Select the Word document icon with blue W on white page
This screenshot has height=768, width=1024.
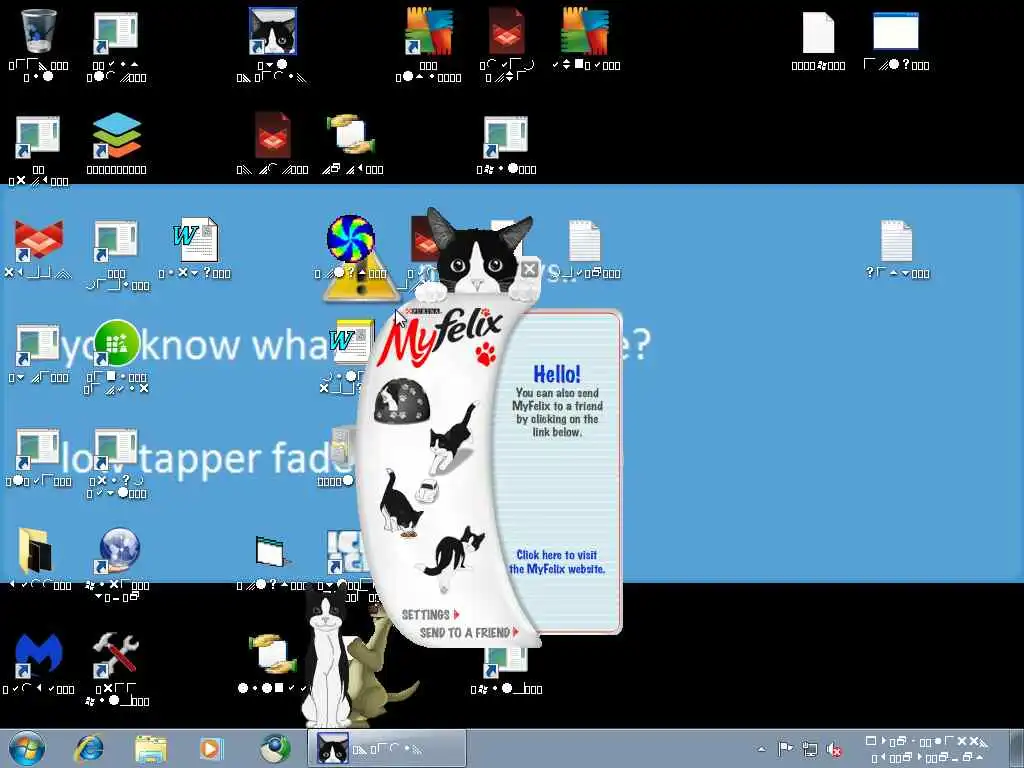point(195,240)
